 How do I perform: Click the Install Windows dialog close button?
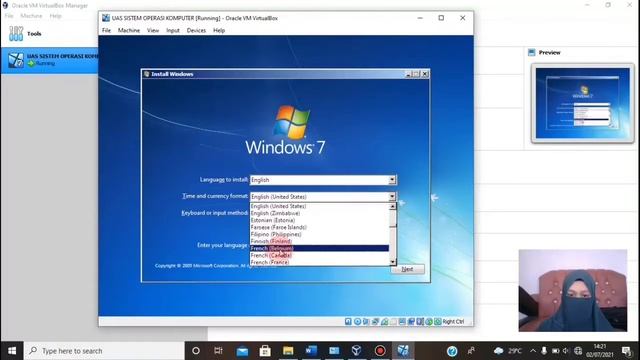[425, 74]
